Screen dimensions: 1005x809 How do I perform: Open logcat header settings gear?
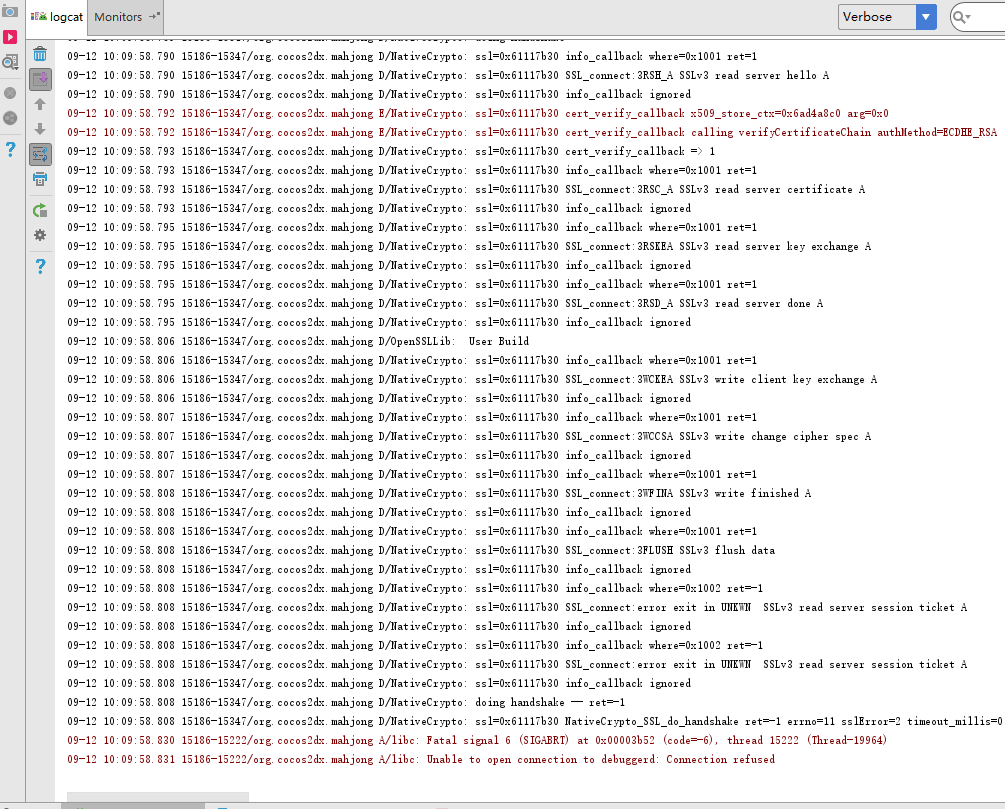tap(40, 235)
